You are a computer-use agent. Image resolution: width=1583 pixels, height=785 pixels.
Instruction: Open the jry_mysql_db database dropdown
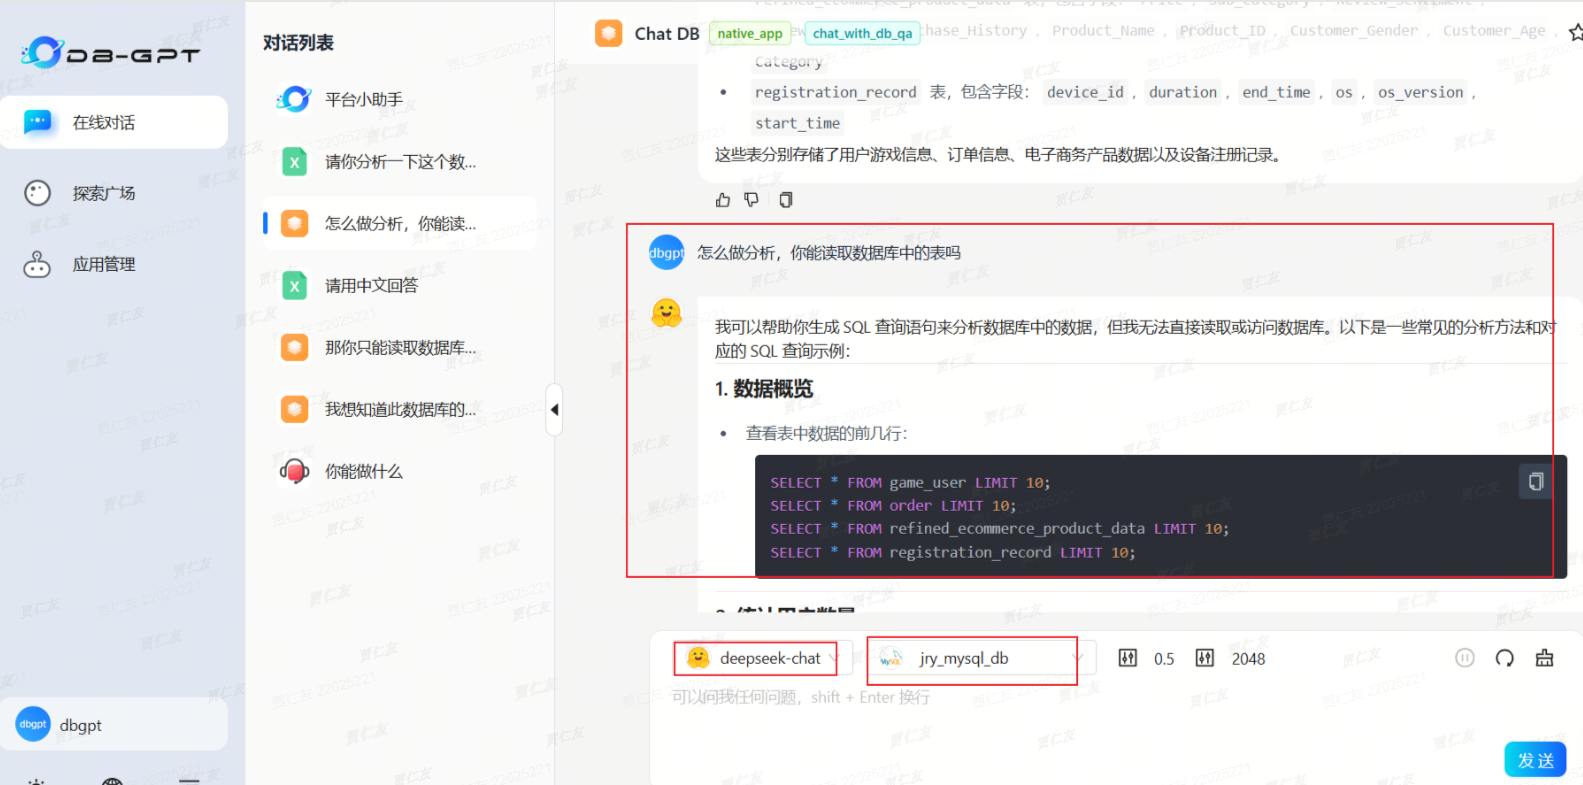(982, 658)
